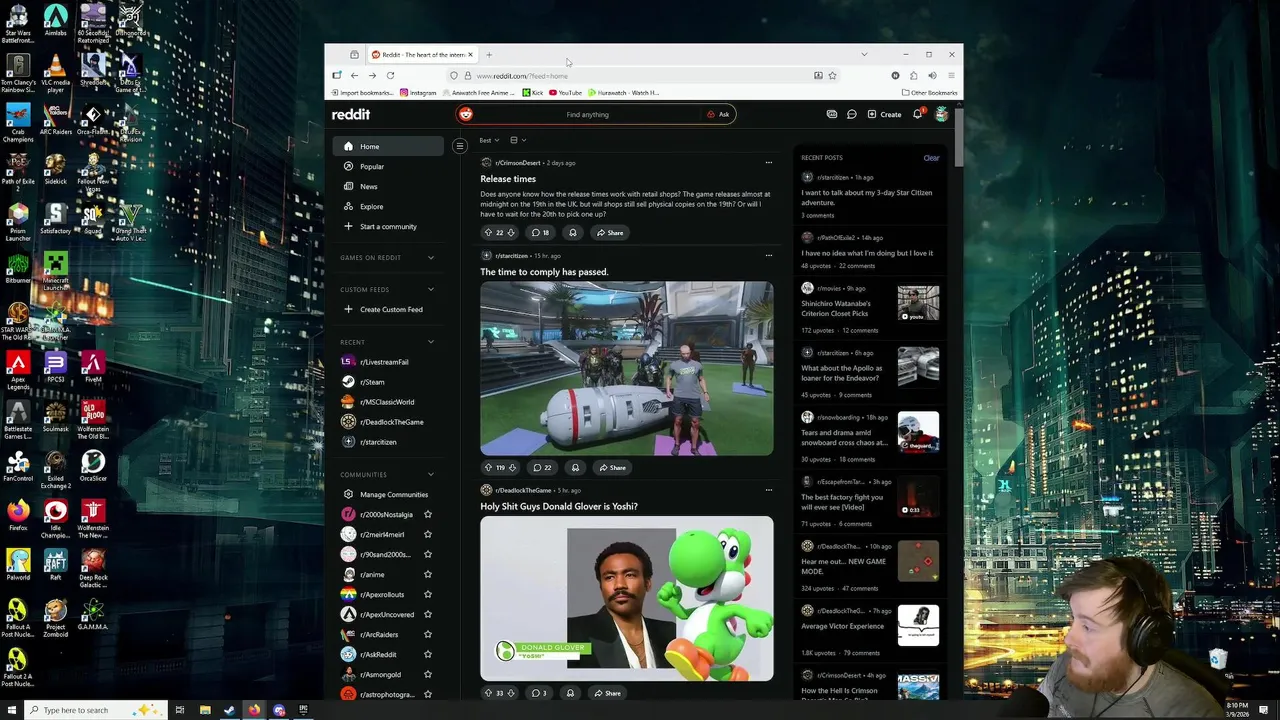Open YouTube bookmark in bookmarks bar
The width and height of the screenshot is (1280, 720).
point(566,93)
